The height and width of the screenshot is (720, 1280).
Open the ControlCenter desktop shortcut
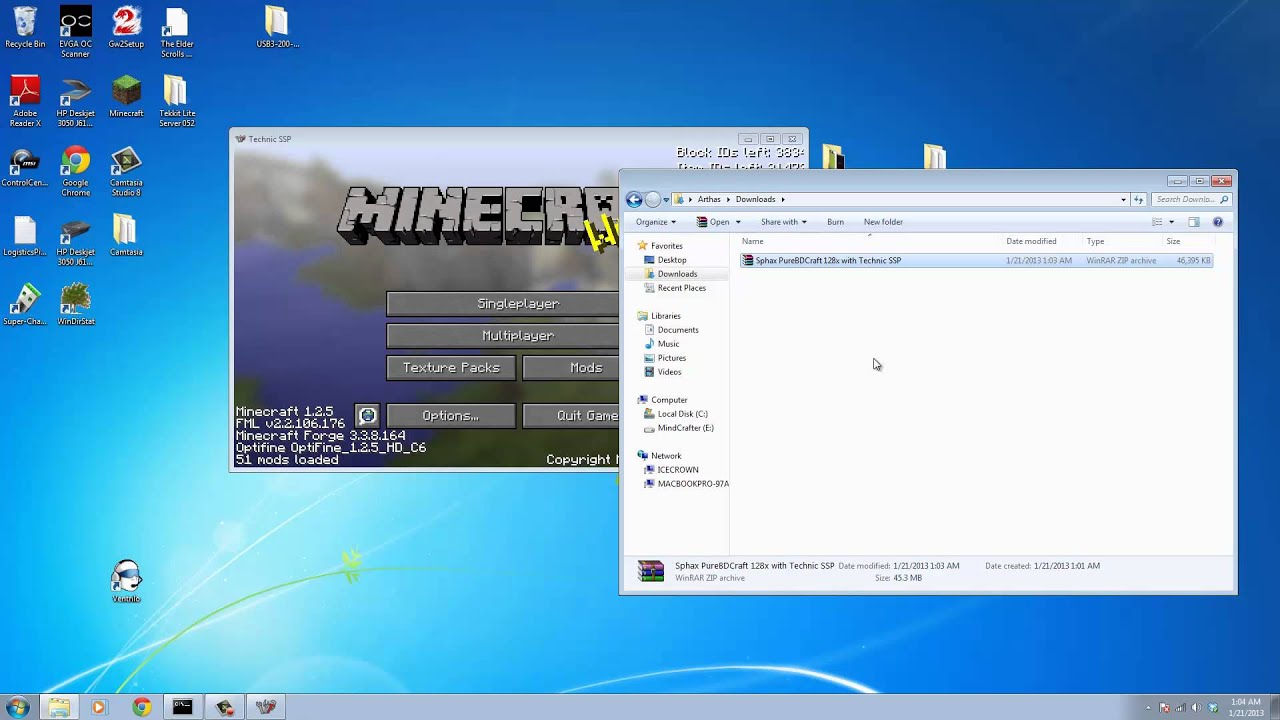point(25,167)
